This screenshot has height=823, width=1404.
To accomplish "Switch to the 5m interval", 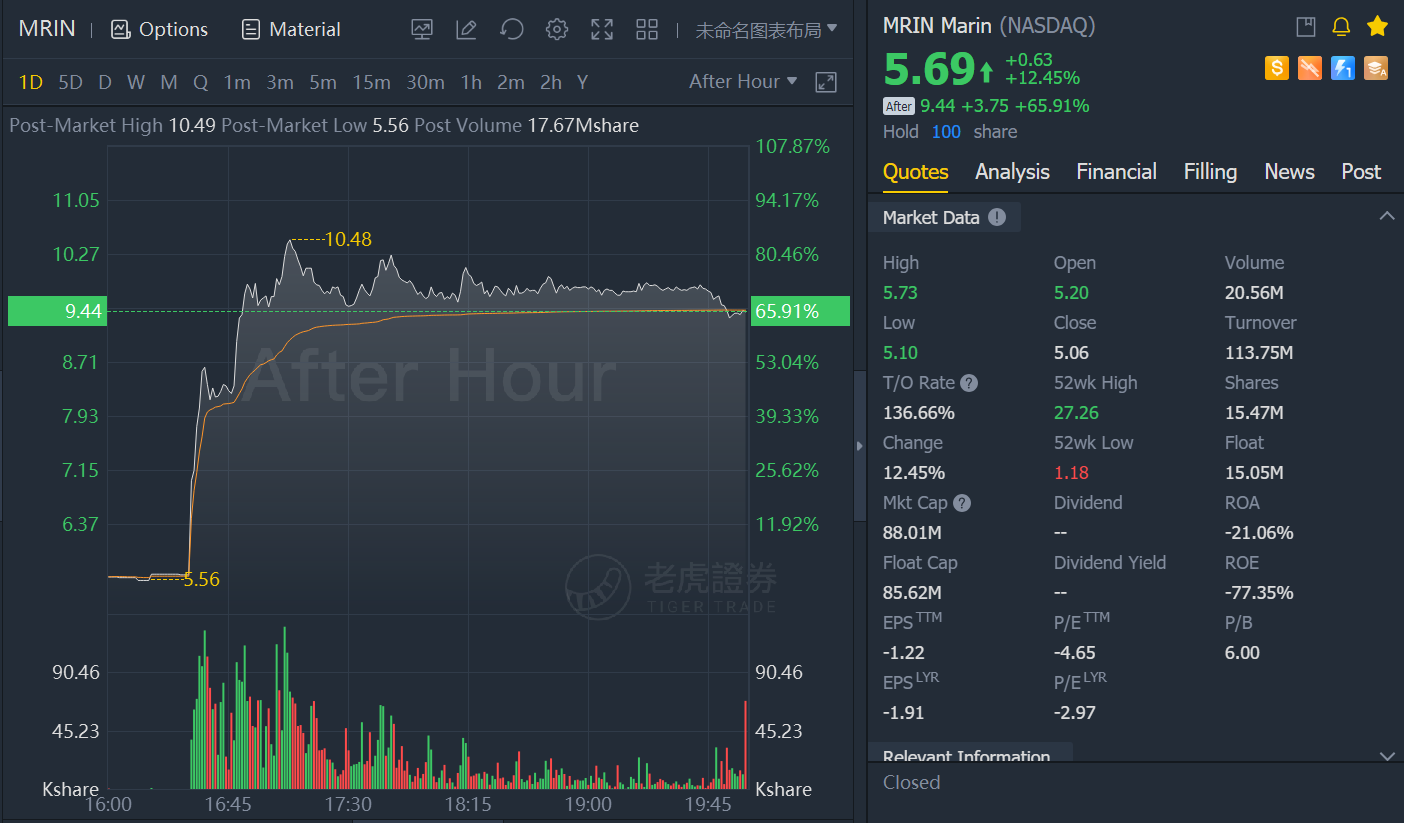I will 323,82.
